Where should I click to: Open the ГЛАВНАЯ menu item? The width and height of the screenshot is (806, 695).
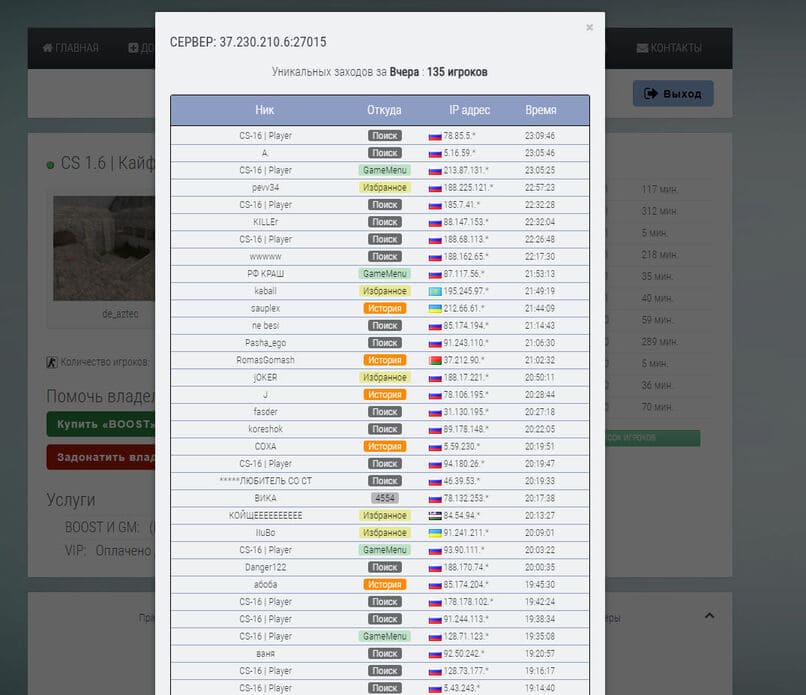pos(70,48)
